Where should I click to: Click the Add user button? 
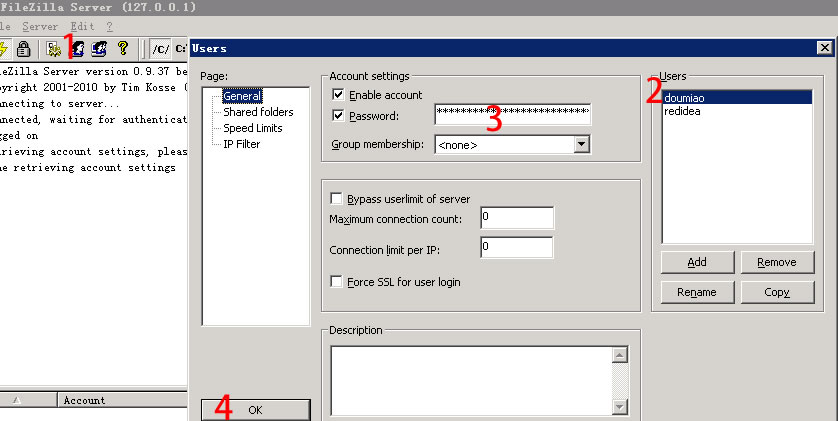pyautogui.click(x=697, y=262)
